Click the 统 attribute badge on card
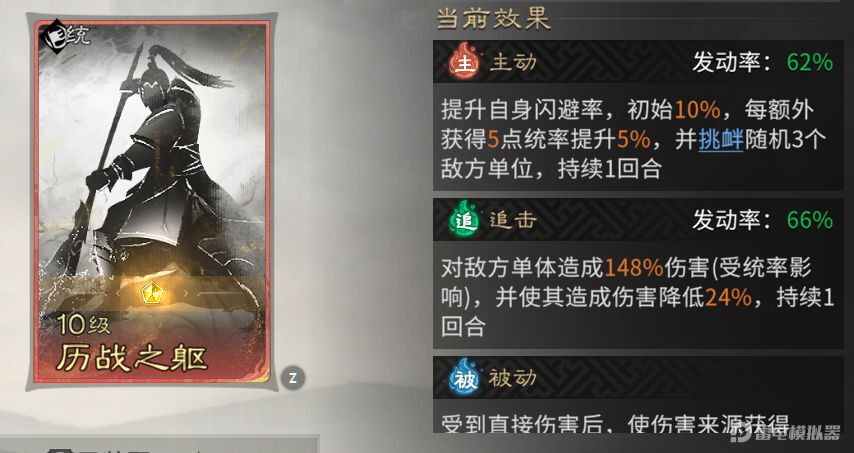 pos(64,38)
